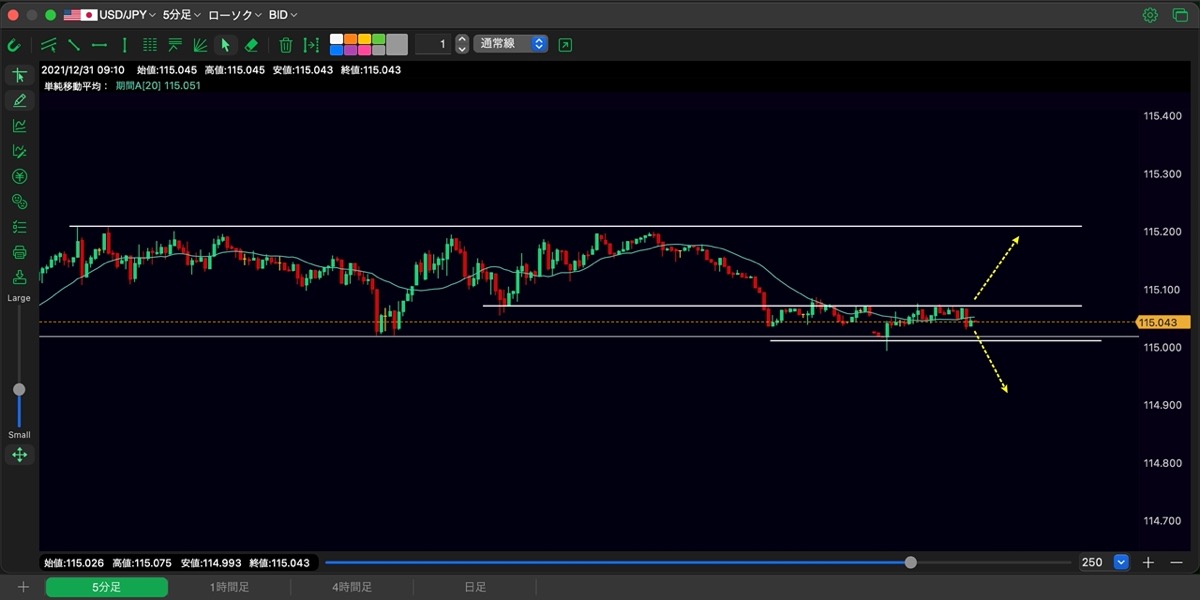Select the vertical line drawing tool
1200x600 pixels.
[x=124, y=45]
